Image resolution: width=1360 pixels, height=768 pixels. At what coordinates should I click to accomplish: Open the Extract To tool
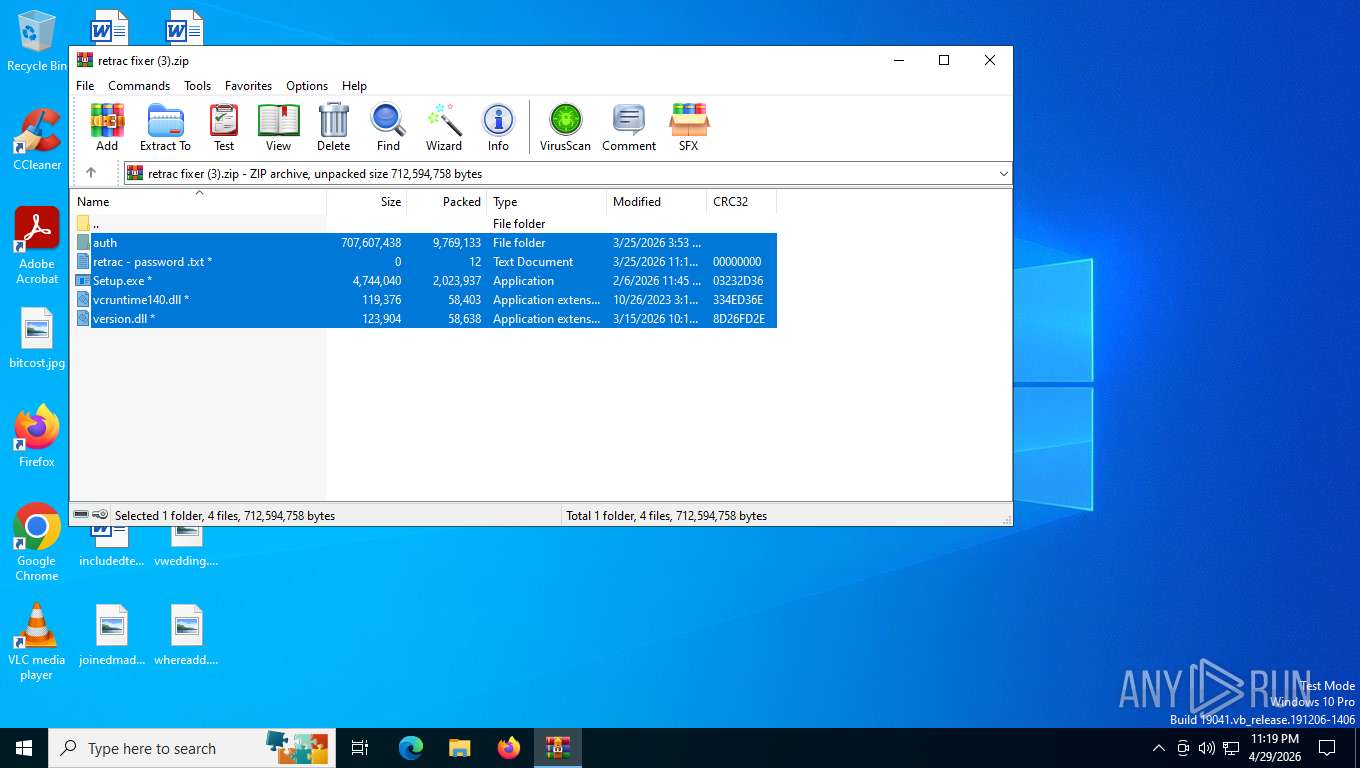point(165,127)
